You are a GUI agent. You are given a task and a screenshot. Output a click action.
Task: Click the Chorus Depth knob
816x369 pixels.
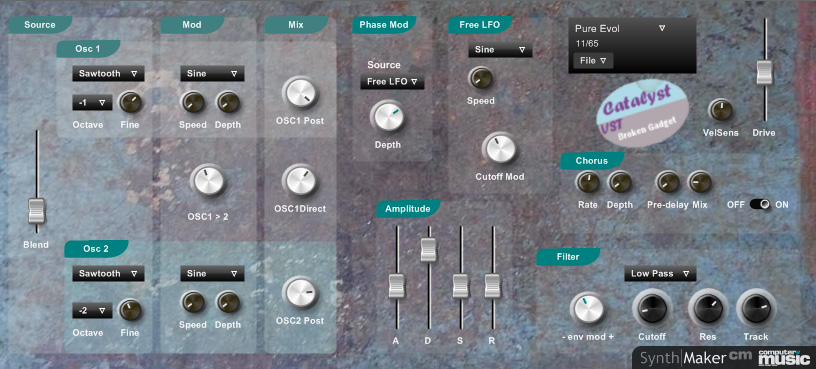point(620,182)
